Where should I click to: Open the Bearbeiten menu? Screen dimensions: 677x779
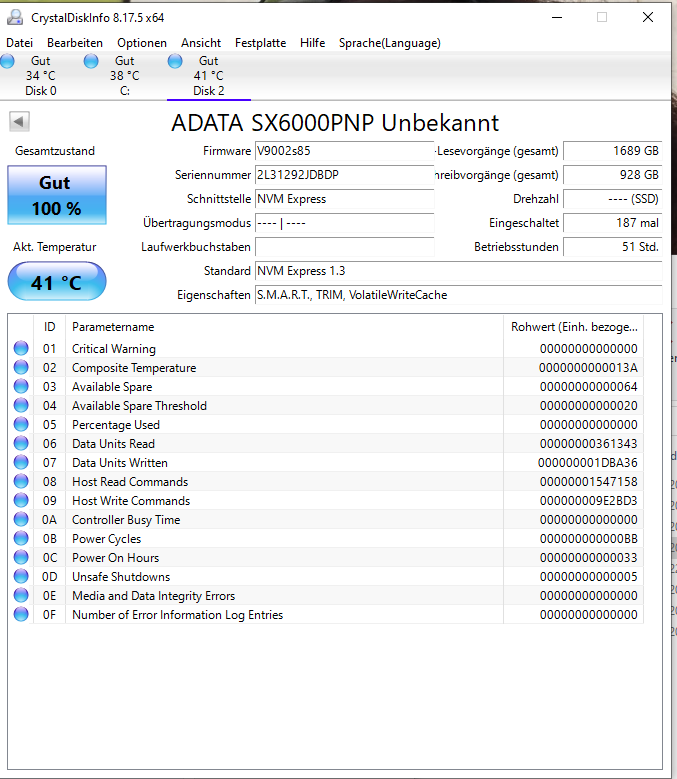point(75,43)
